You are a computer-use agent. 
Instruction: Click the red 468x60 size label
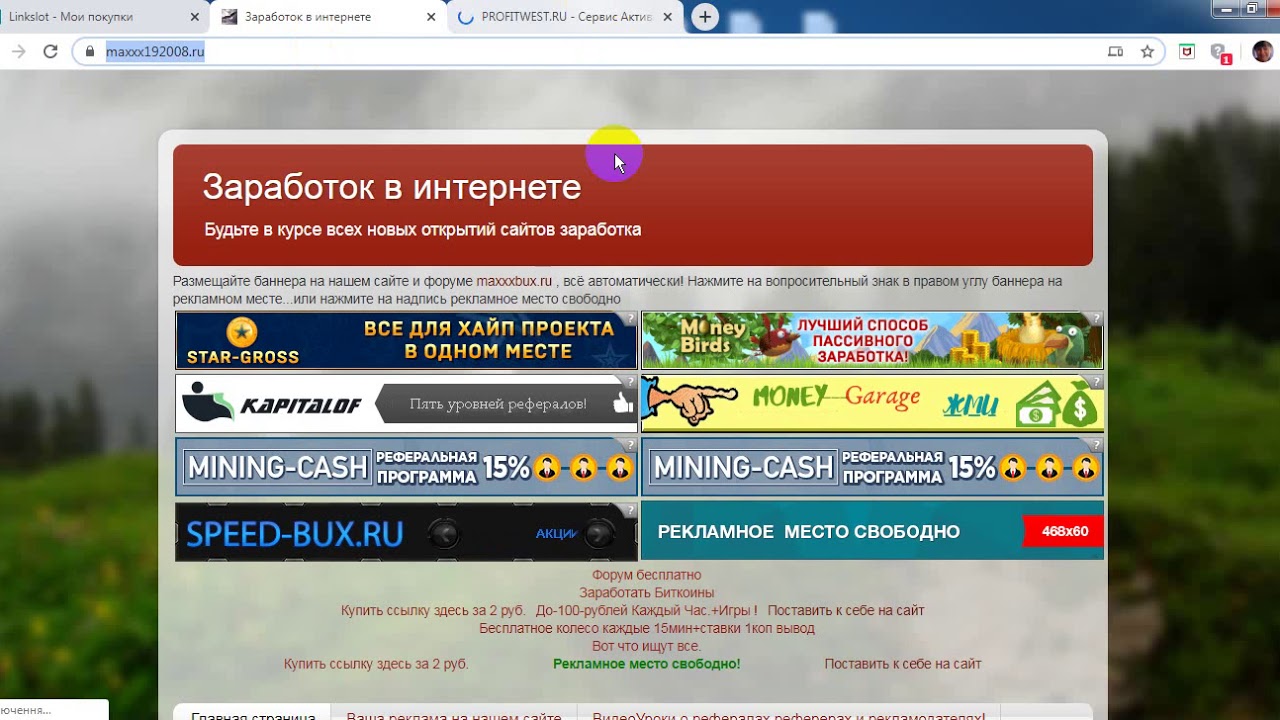point(1064,531)
